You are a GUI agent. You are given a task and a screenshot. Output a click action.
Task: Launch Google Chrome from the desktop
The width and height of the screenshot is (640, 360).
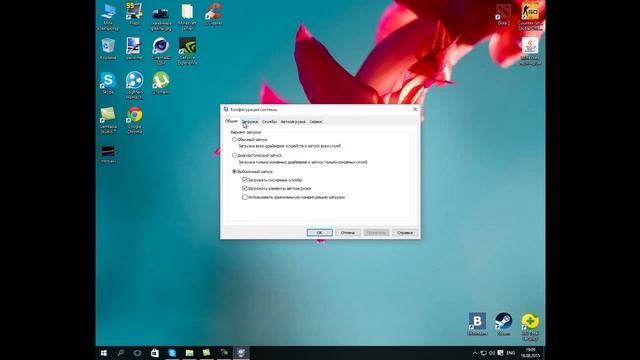point(134,120)
